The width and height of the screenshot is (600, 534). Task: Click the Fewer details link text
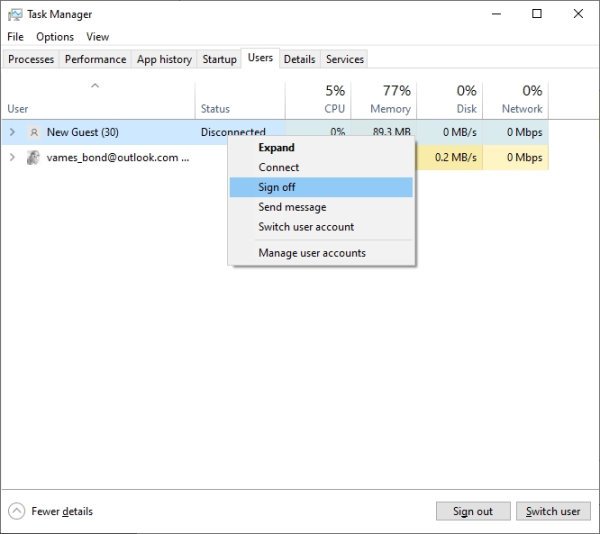[x=62, y=511]
